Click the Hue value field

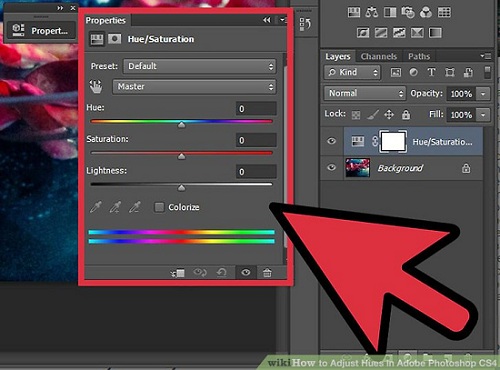click(x=256, y=109)
